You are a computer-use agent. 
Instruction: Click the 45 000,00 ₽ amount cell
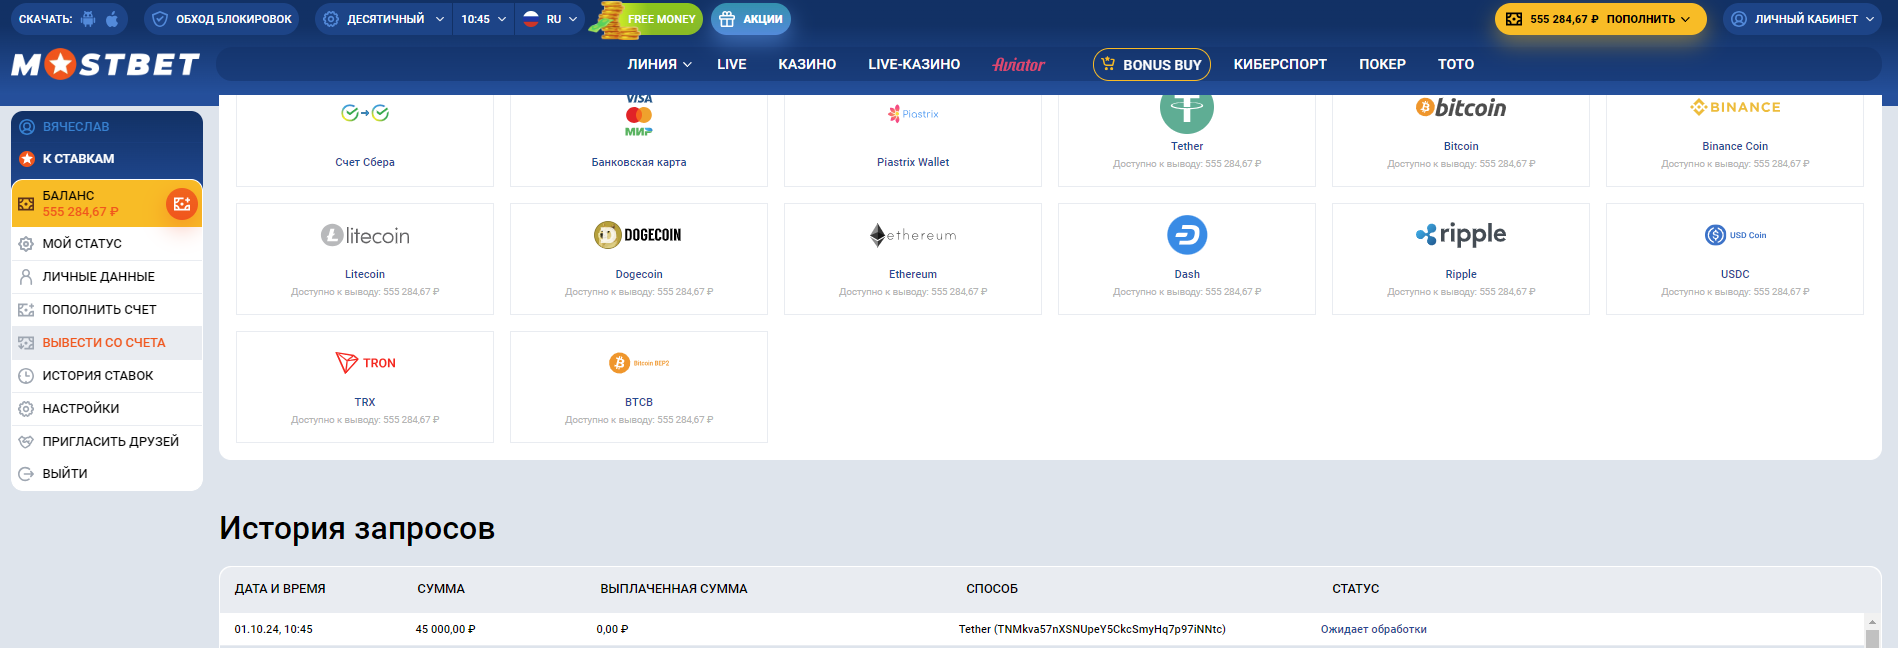click(x=445, y=630)
